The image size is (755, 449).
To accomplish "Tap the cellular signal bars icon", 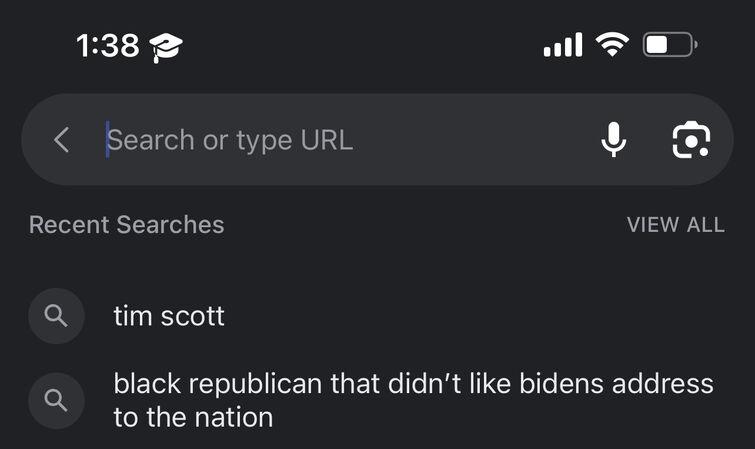I will tap(563, 45).
